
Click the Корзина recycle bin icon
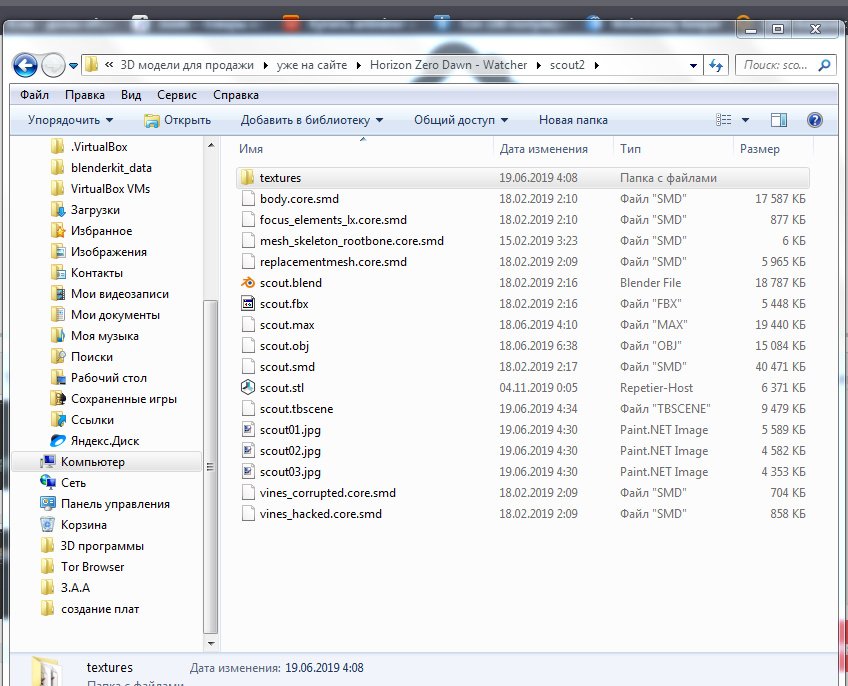pyautogui.click(x=48, y=524)
